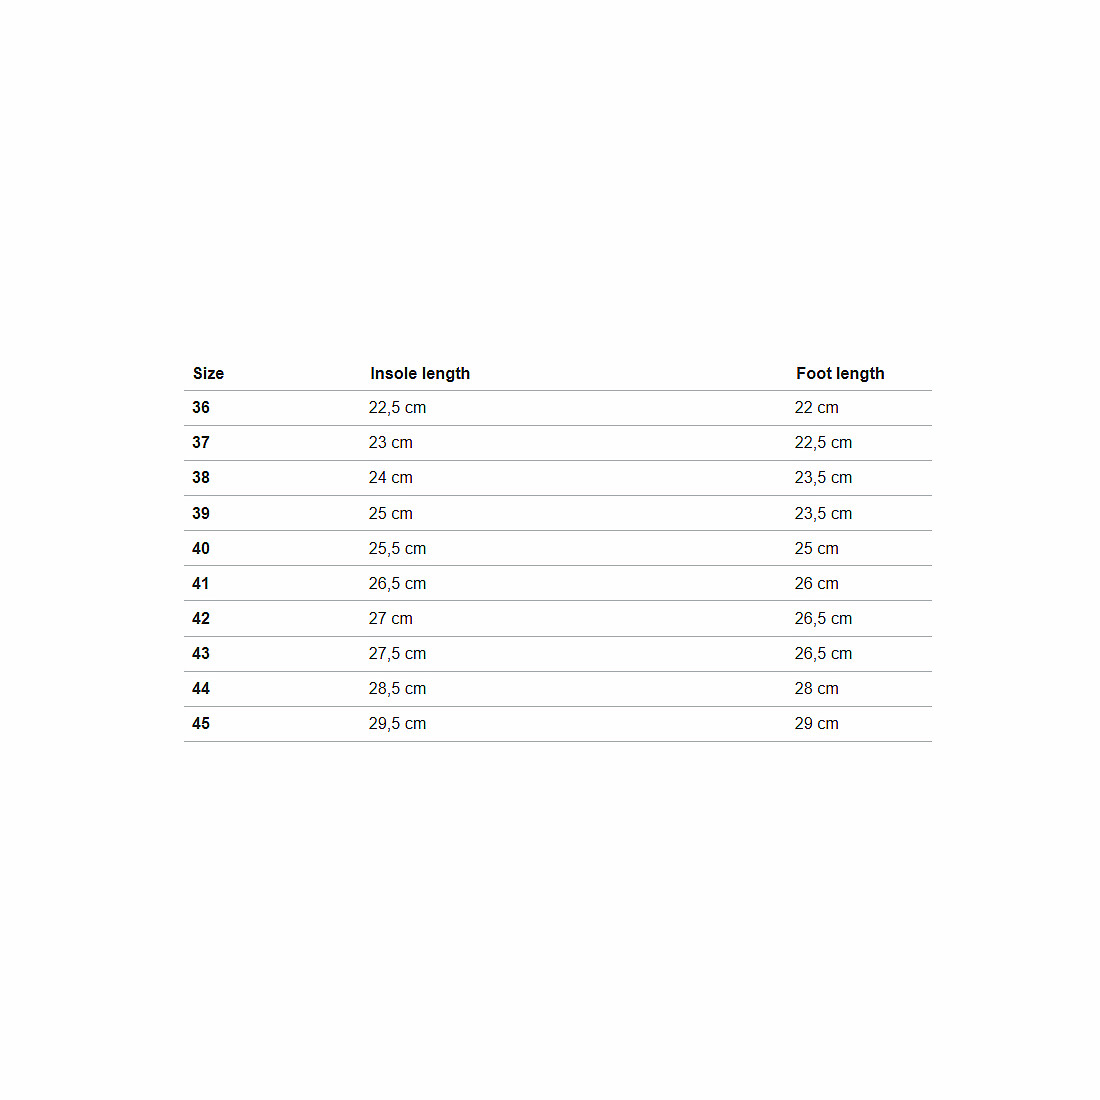Screen dimensions: 1100x1100
Task: Click the 29,5 cm insole length cell
Action: (397, 724)
